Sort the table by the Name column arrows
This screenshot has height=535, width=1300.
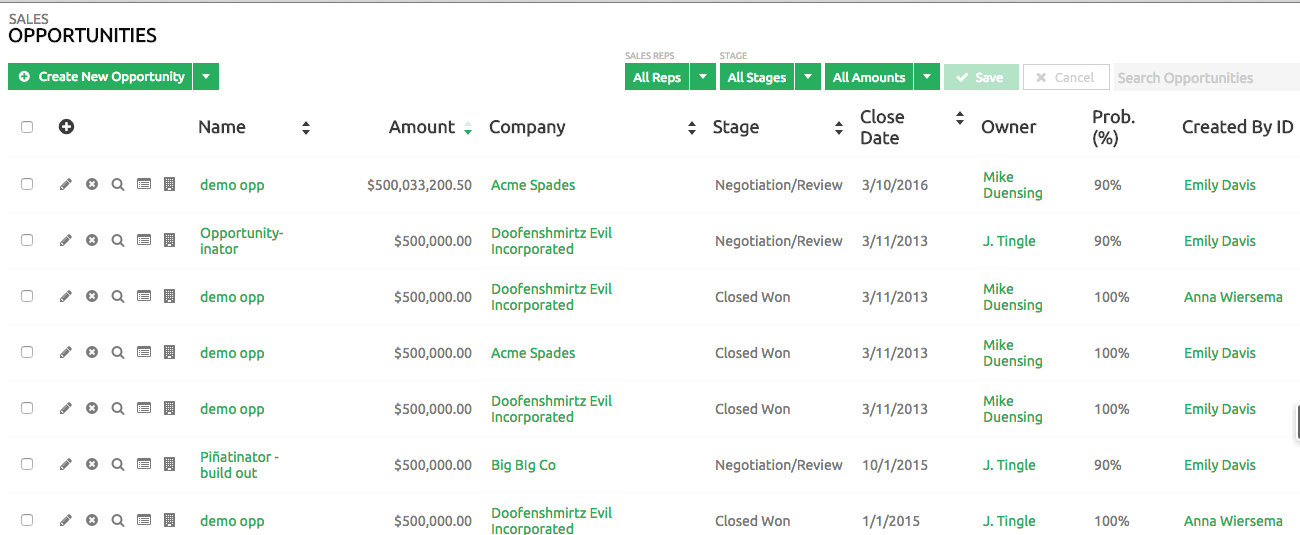[x=306, y=128]
